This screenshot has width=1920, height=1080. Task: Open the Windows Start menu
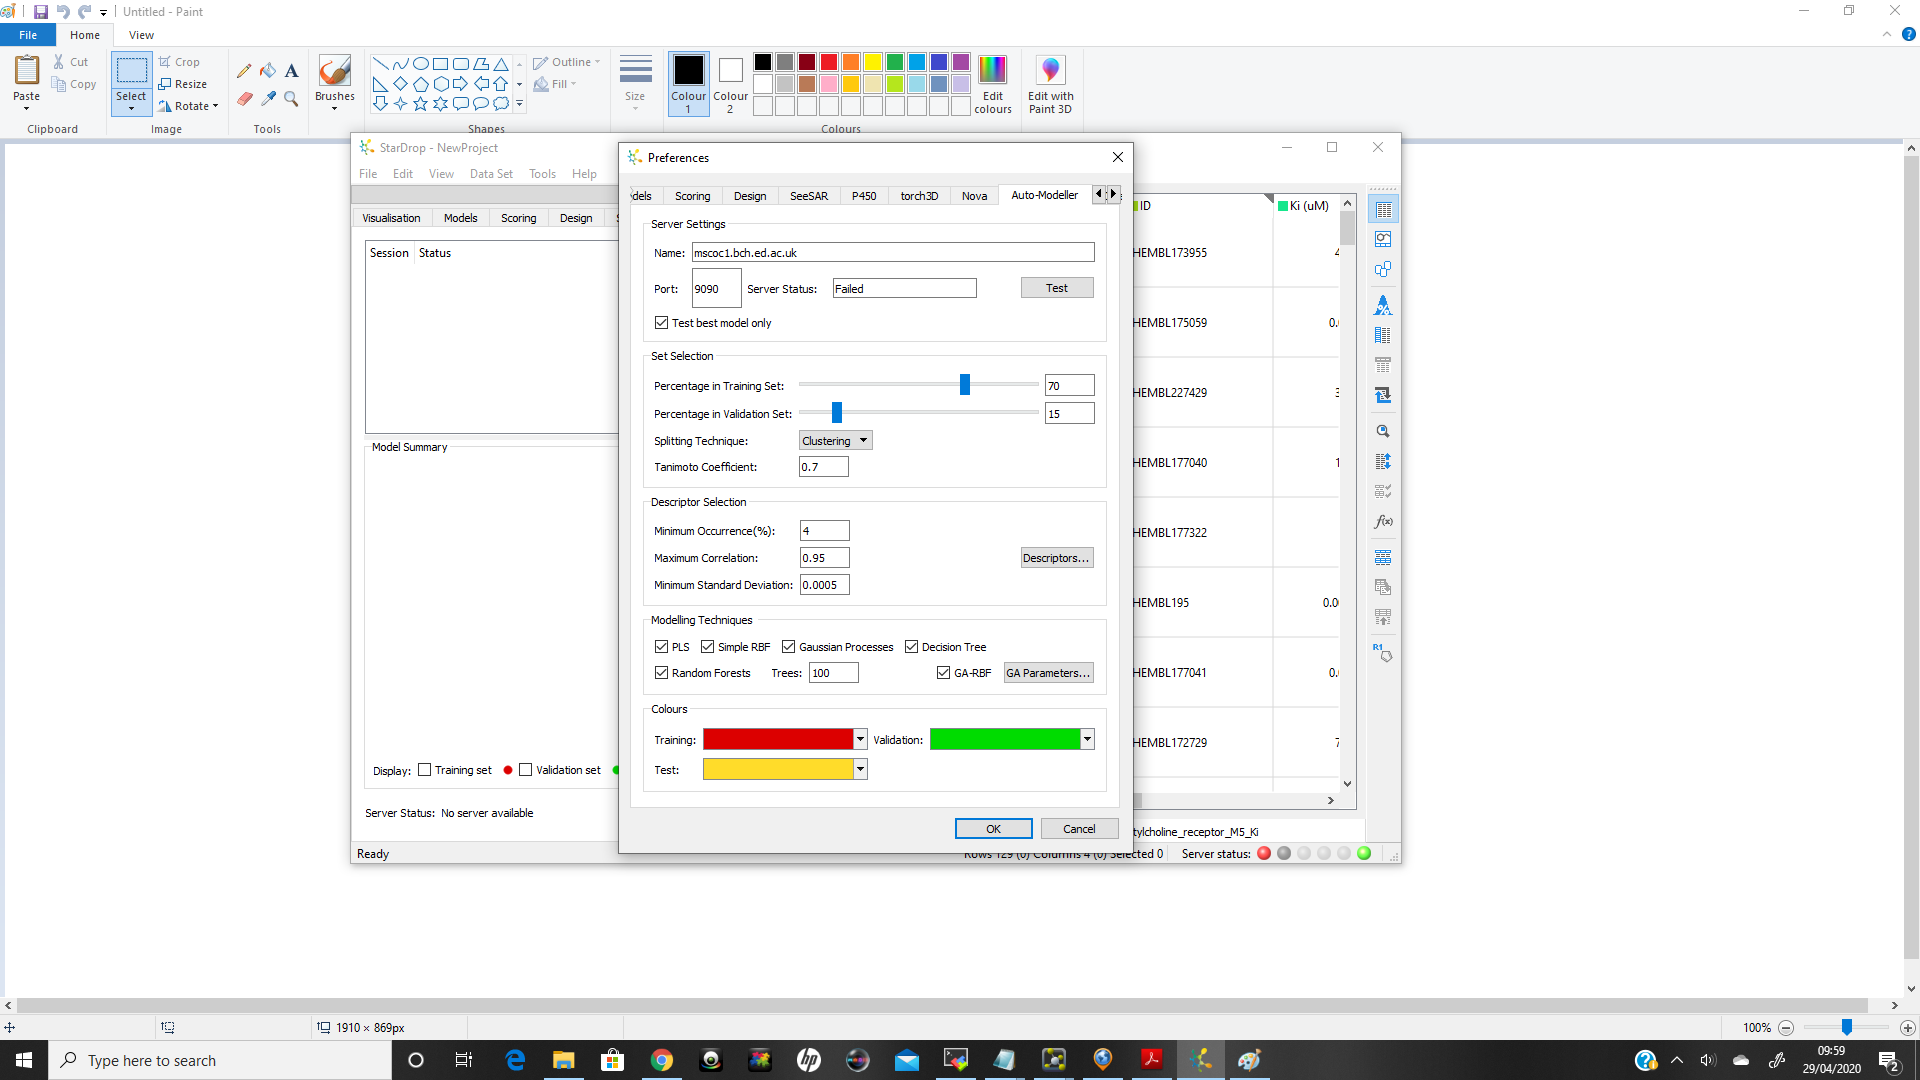[24, 1060]
